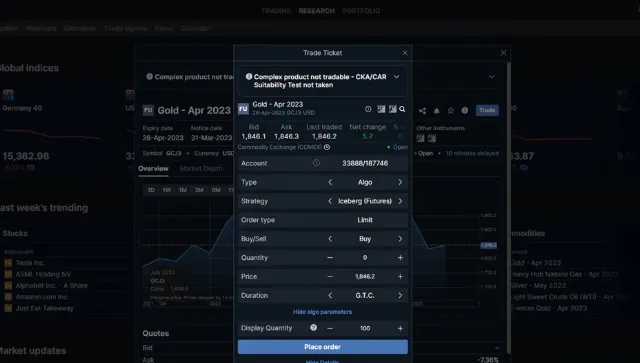Viewport: 640px width, 363px height.
Task: Click the overview panel vertical scrollbar
Action: point(509,207)
